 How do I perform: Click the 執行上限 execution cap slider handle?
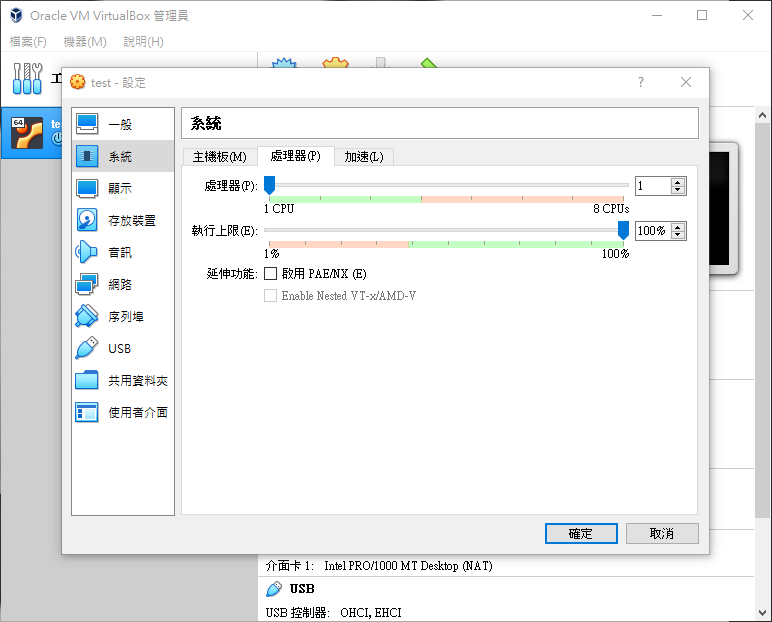(623, 230)
